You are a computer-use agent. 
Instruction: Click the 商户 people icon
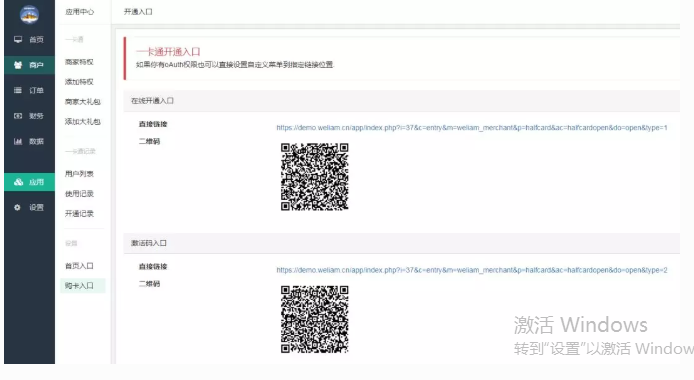click(18, 65)
